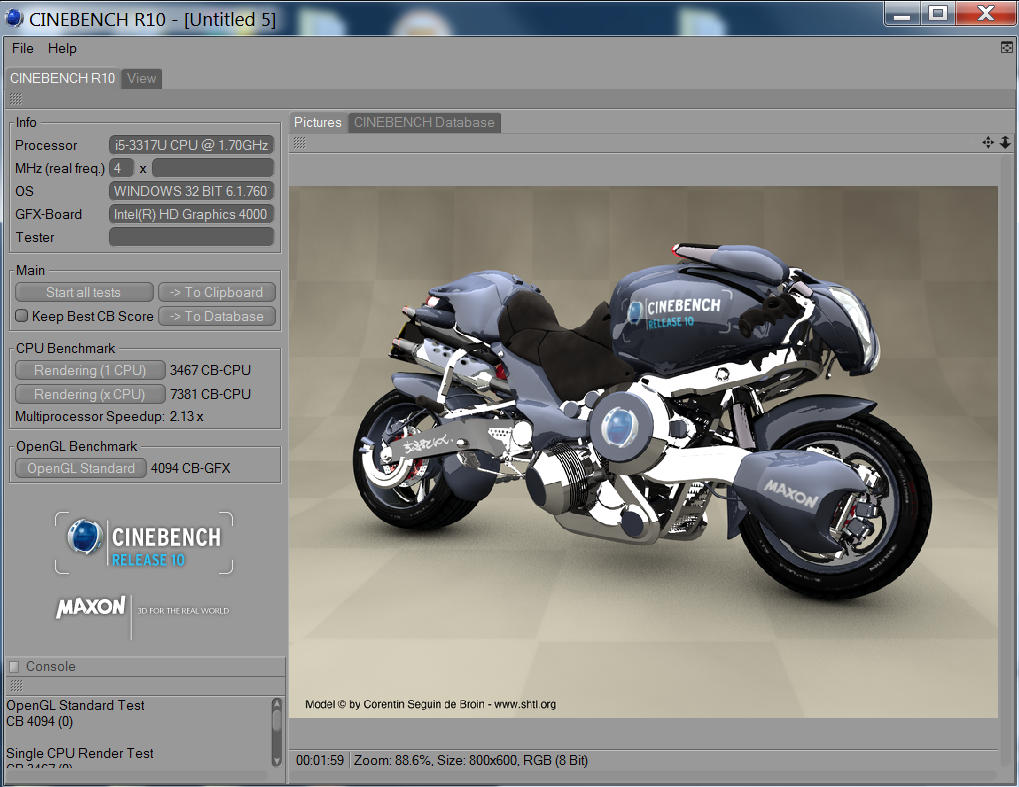Open the Help menu
The image size is (1019, 787).
[x=62, y=48]
